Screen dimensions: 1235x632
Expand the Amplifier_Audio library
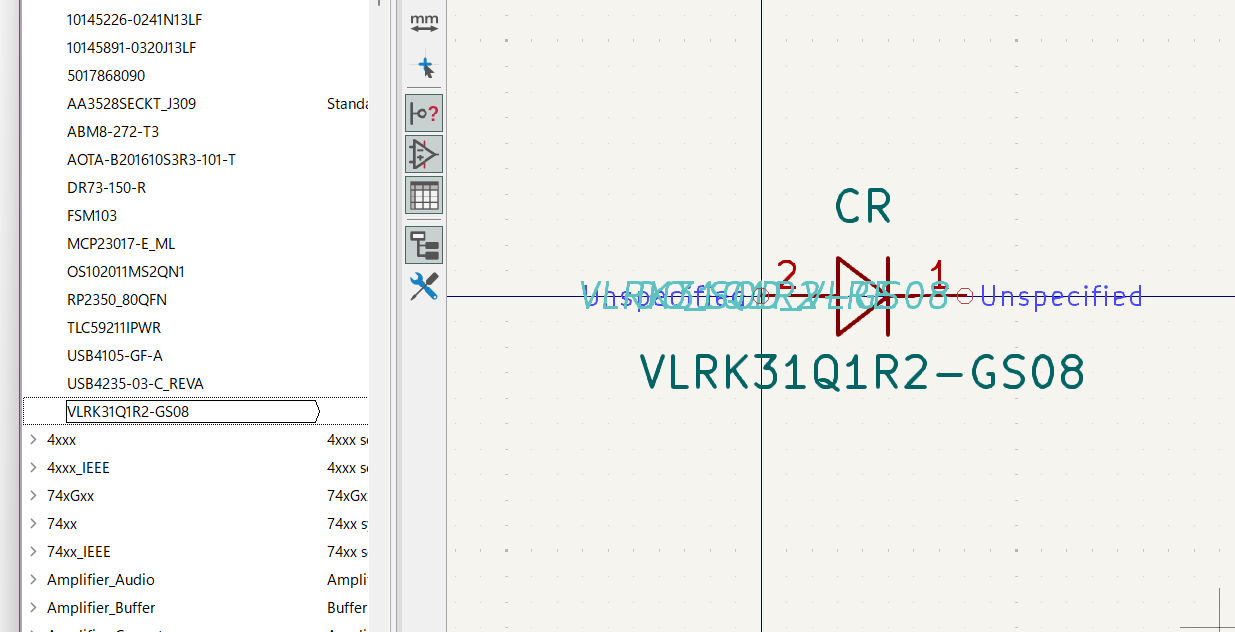click(x=33, y=580)
